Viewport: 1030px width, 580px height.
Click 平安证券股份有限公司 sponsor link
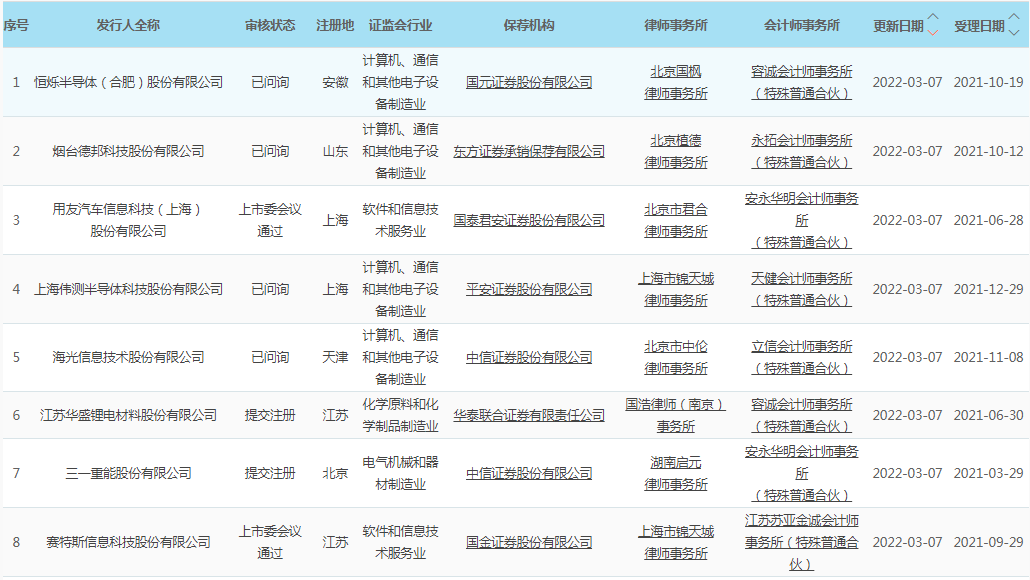(529, 289)
